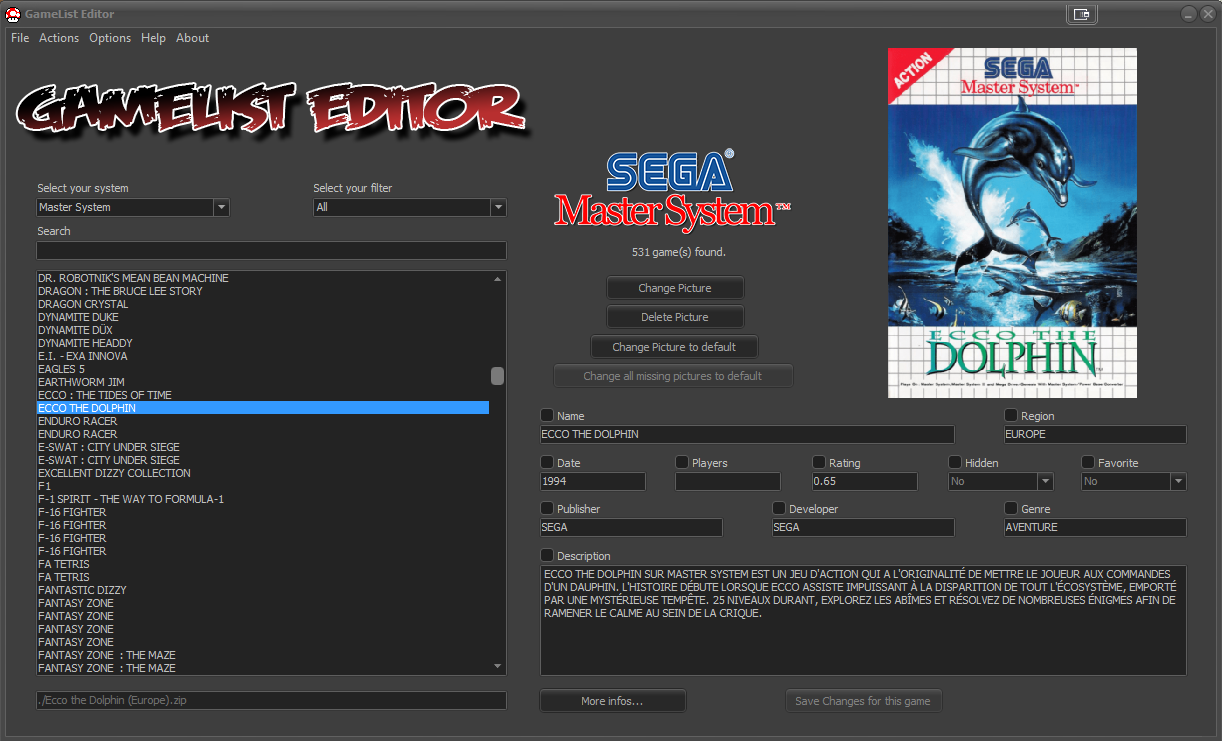Click the Change Picture button
Image resolution: width=1222 pixels, height=741 pixels.
pyautogui.click(x=675, y=288)
